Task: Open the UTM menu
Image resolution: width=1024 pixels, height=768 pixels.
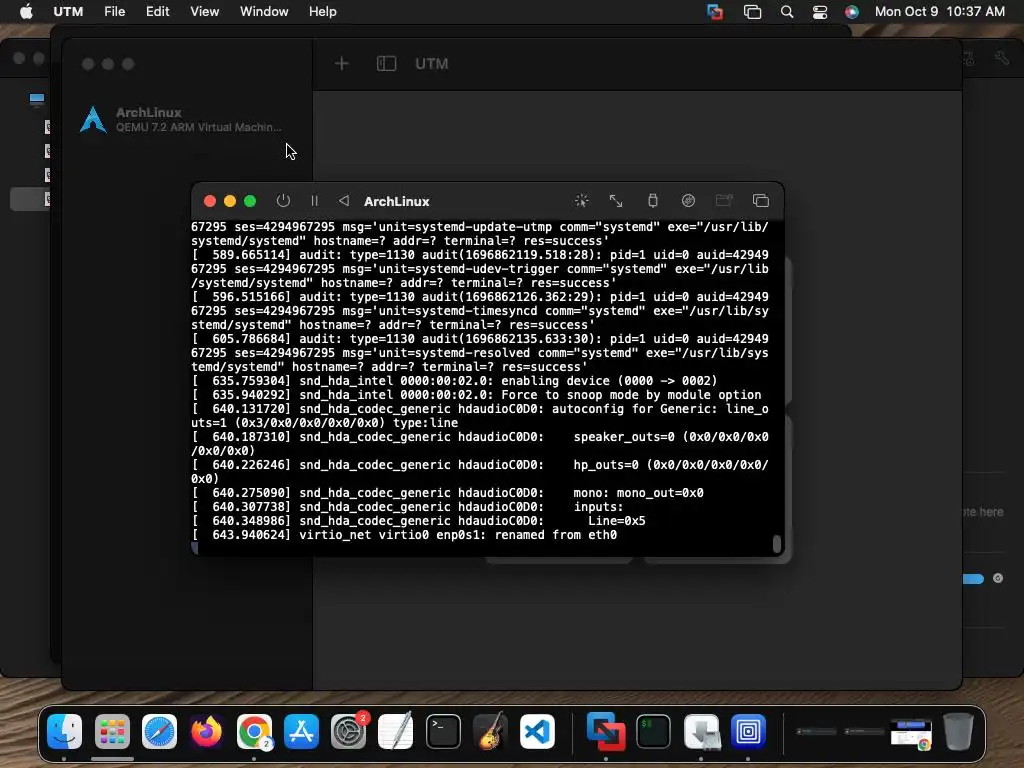Action: [x=68, y=11]
